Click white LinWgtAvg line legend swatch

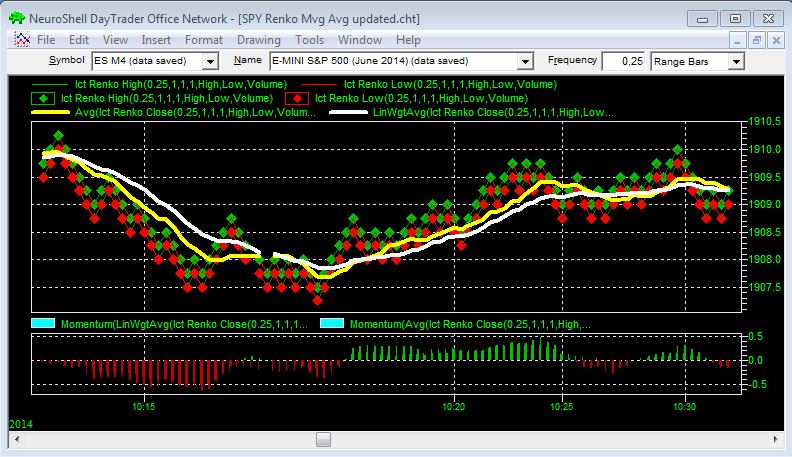348,112
